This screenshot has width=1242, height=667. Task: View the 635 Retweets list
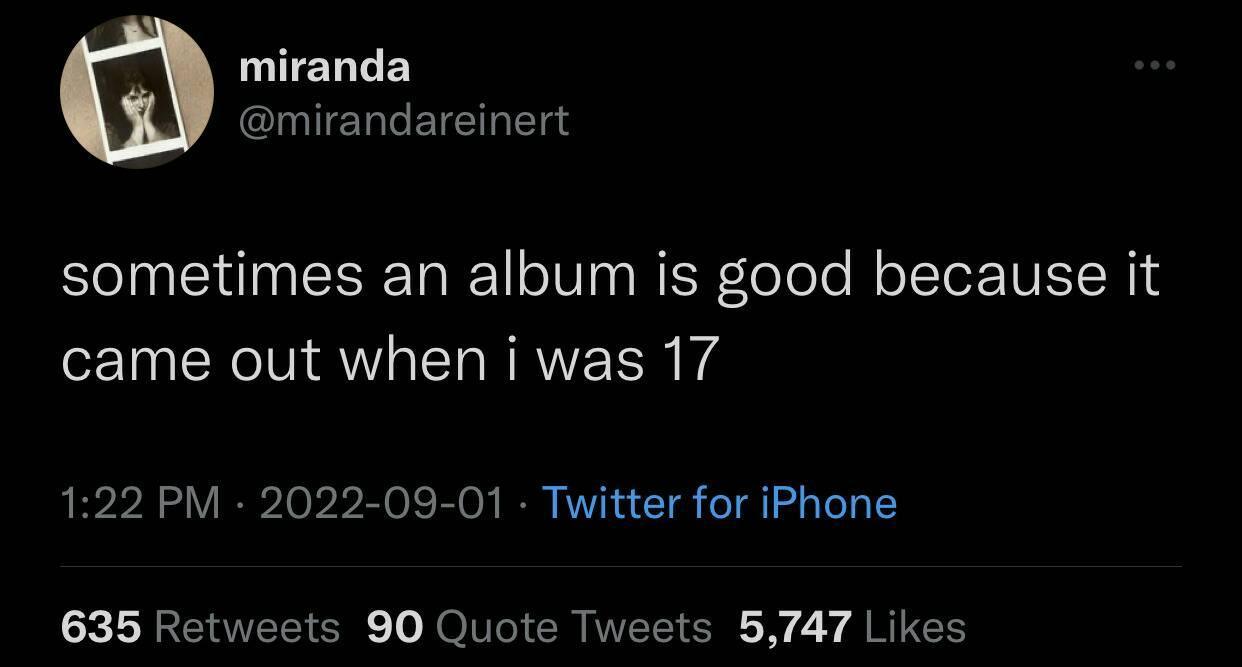(200, 627)
